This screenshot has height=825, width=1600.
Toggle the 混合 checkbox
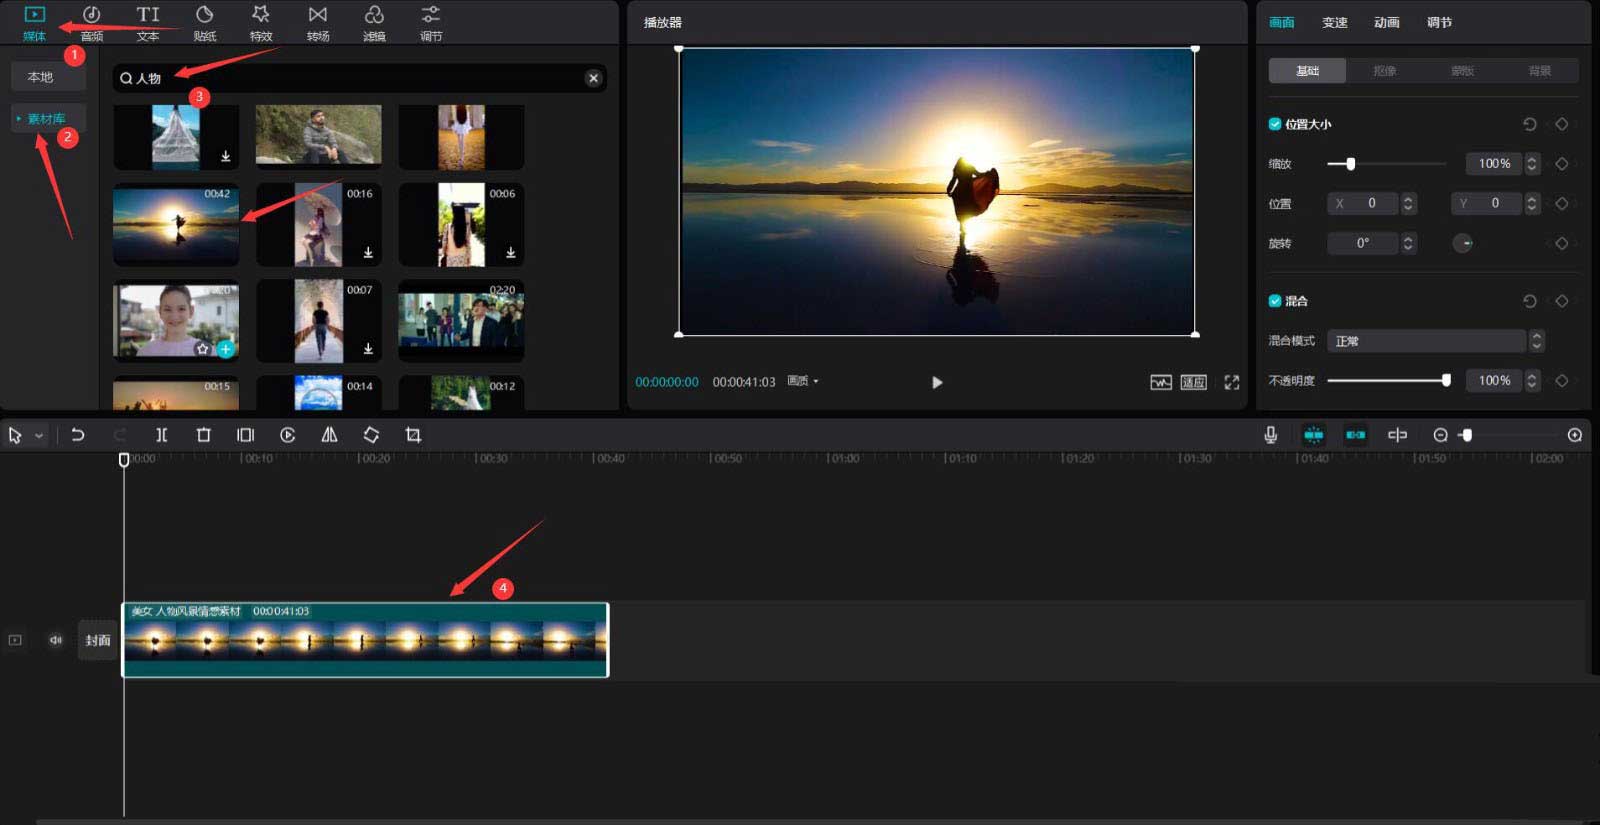click(x=1275, y=301)
